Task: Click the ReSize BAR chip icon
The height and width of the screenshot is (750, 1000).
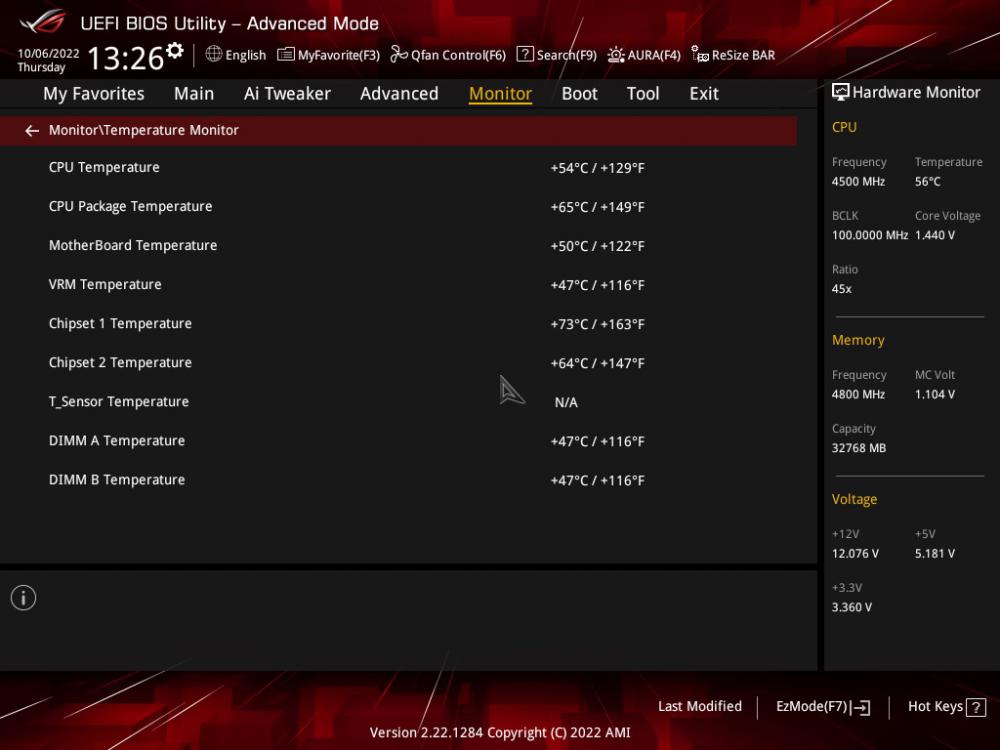Action: [x=700, y=55]
